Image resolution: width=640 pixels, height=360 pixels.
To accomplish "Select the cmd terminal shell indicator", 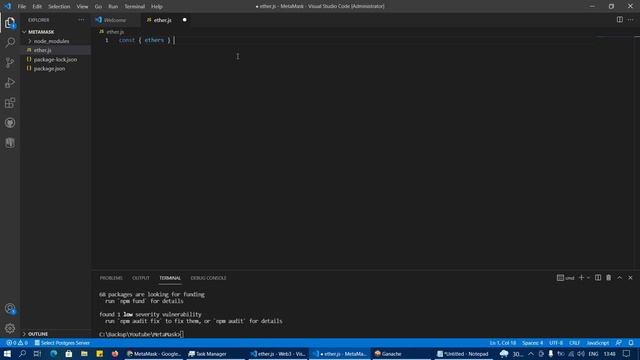I will pos(566,278).
